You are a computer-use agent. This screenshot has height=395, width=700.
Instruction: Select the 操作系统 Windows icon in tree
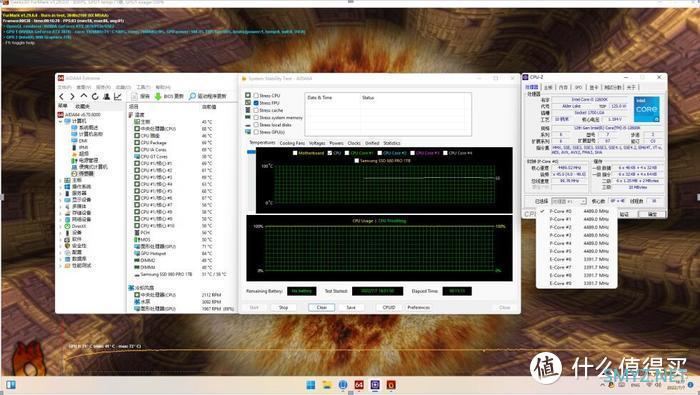tap(67, 187)
